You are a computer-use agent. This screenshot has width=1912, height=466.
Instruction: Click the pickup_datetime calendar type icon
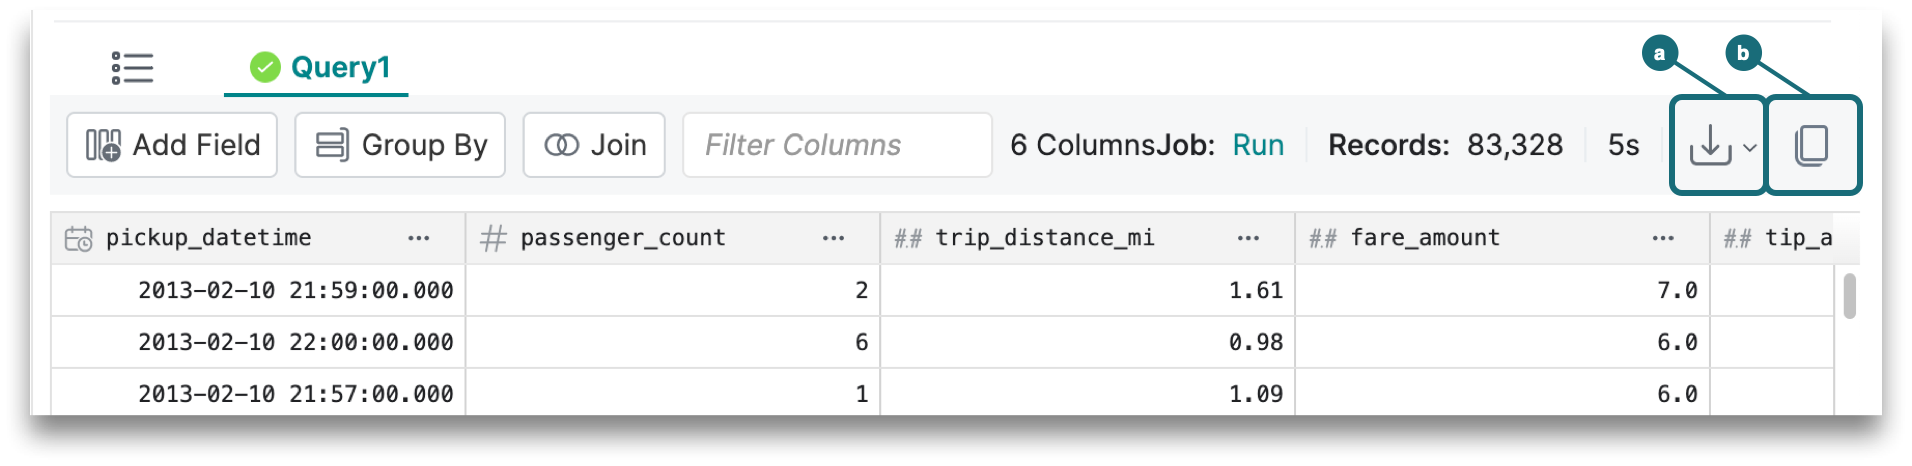coord(78,238)
